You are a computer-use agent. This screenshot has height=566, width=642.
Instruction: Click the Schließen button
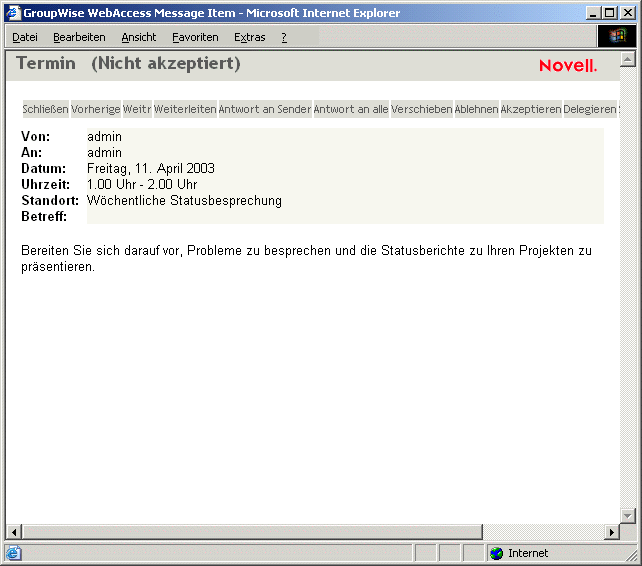click(x=45, y=109)
